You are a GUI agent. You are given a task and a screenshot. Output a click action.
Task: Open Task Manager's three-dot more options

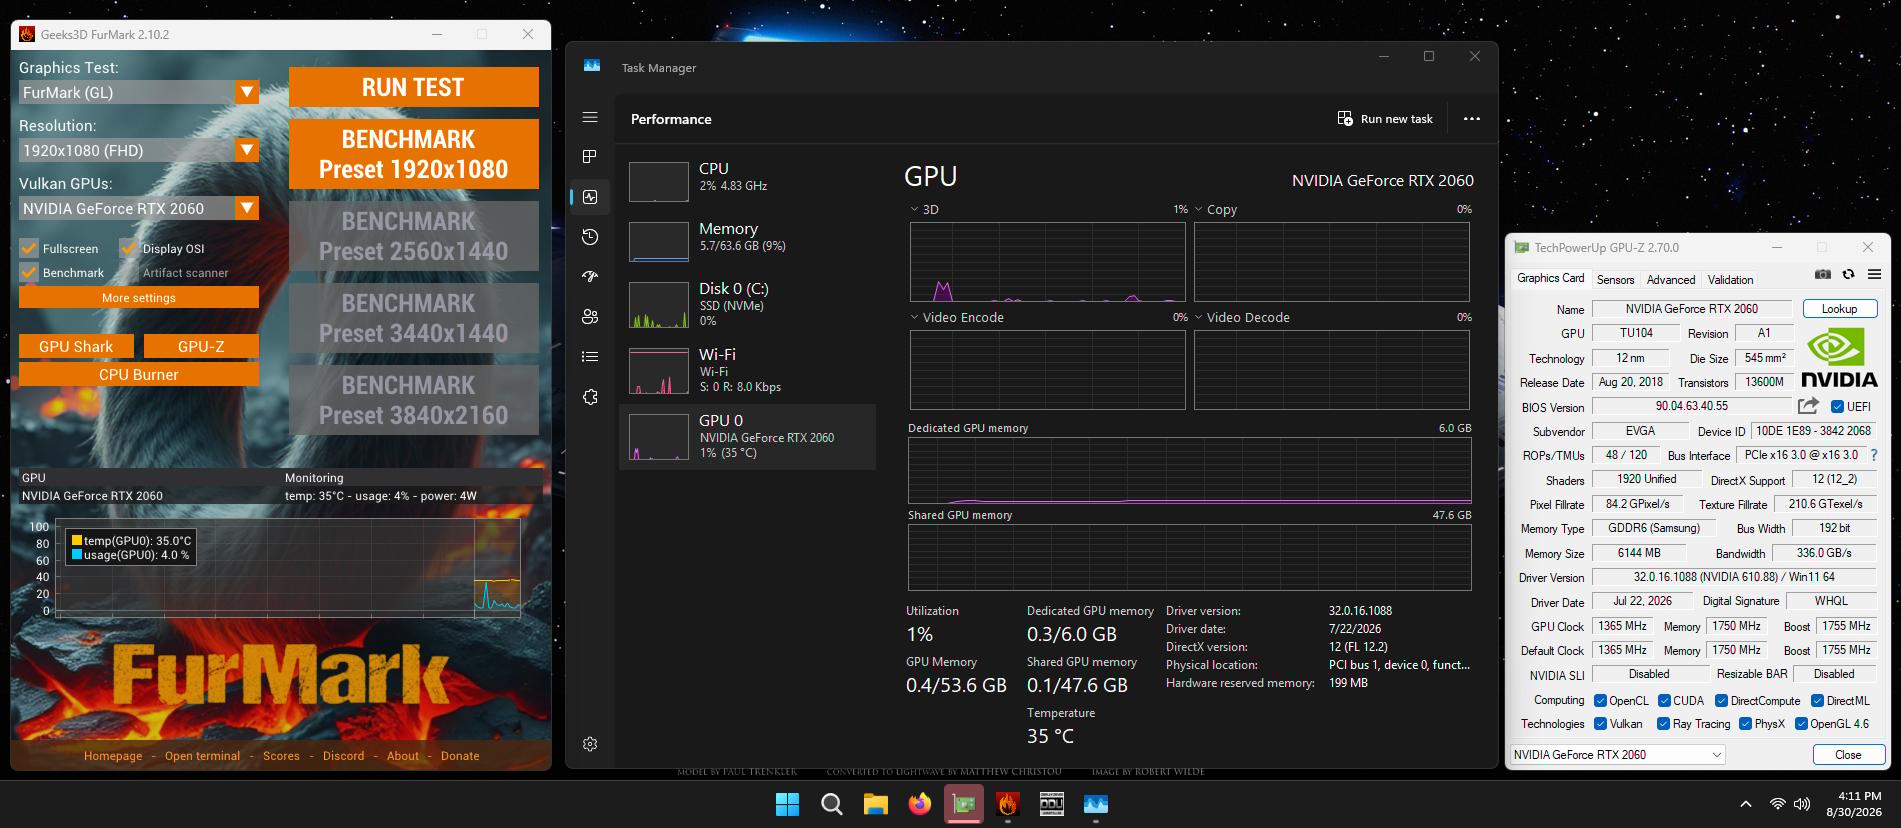point(1472,119)
